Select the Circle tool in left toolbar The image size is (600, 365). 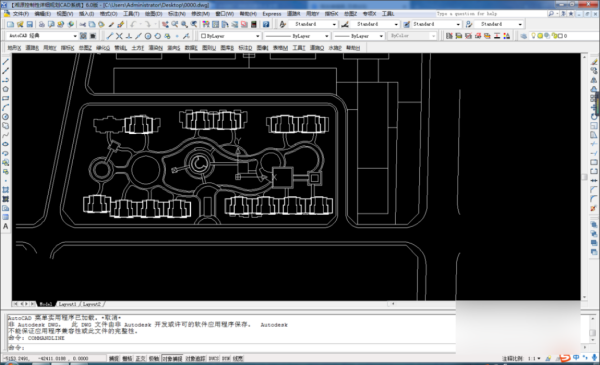[5, 117]
